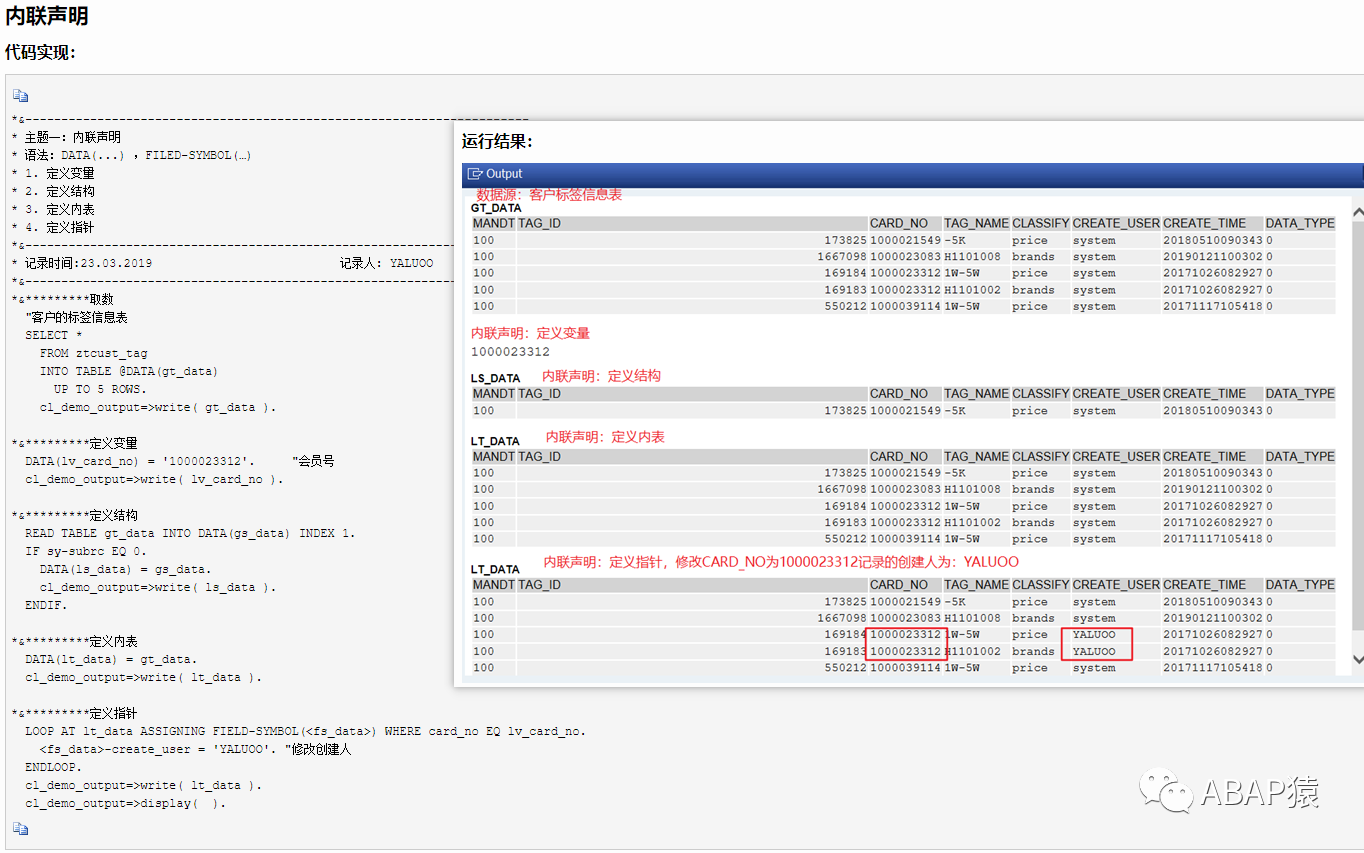Screen dimensions: 1364x853
Task: Click the comment line '4. 定义指针'
Action: (53, 227)
